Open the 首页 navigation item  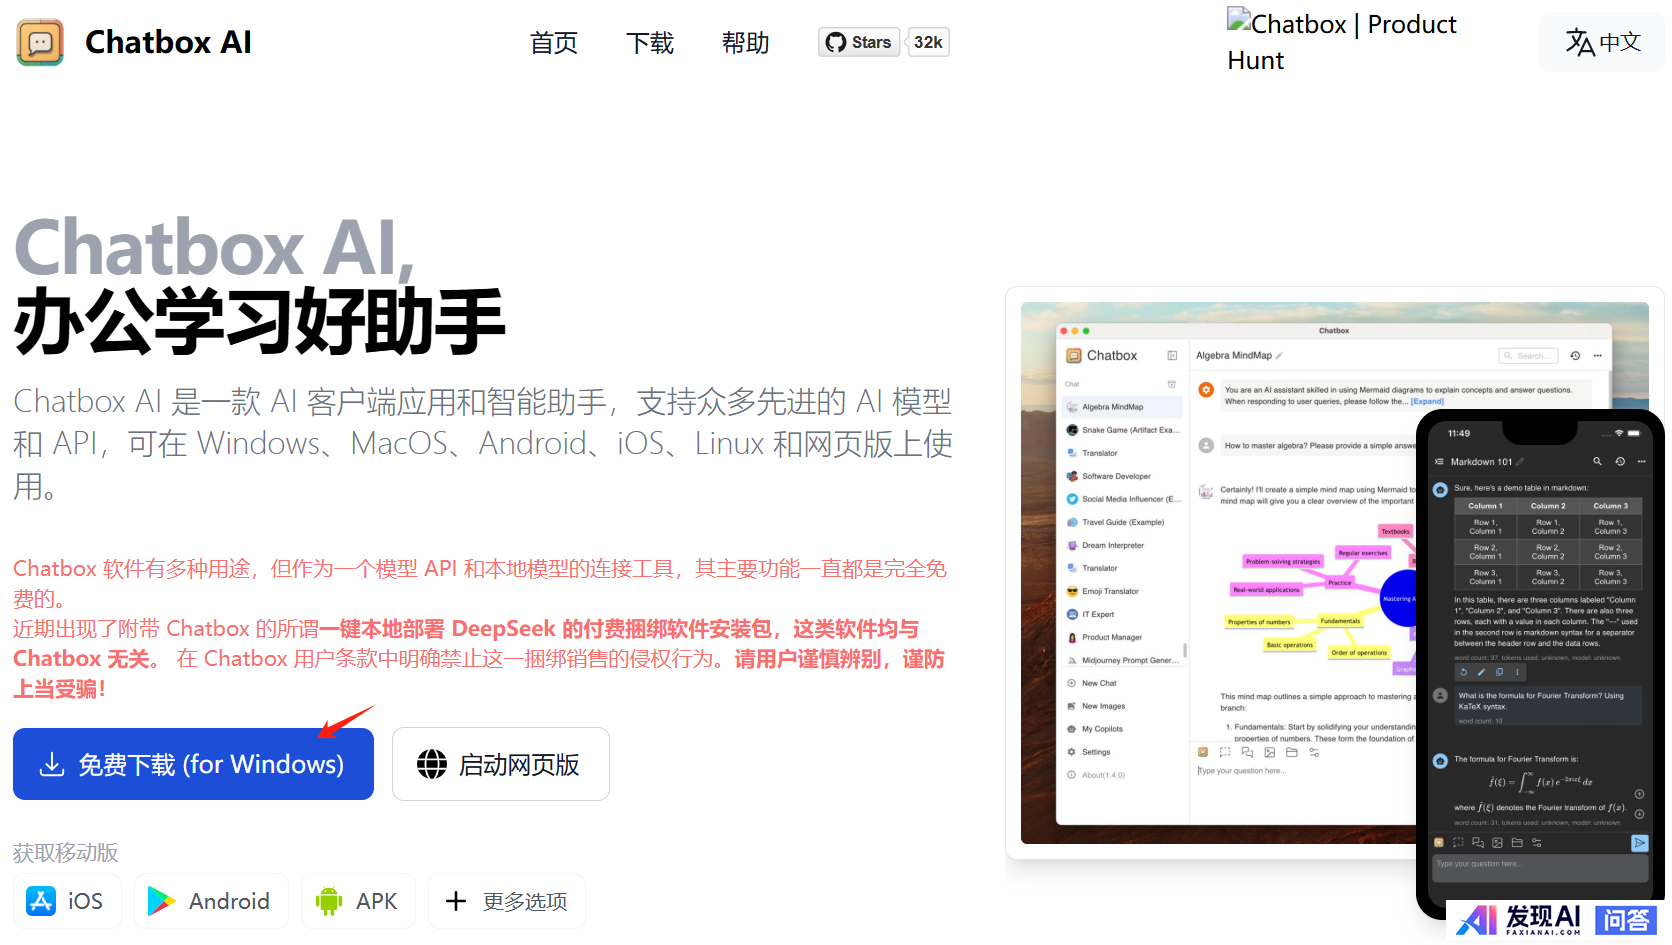(554, 43)
